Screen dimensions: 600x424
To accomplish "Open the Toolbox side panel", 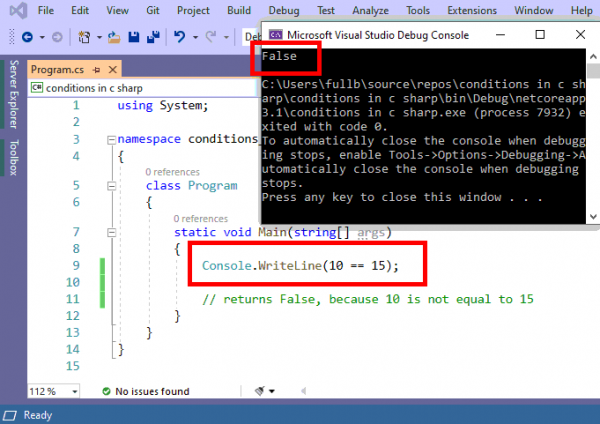I will point(13,158).
